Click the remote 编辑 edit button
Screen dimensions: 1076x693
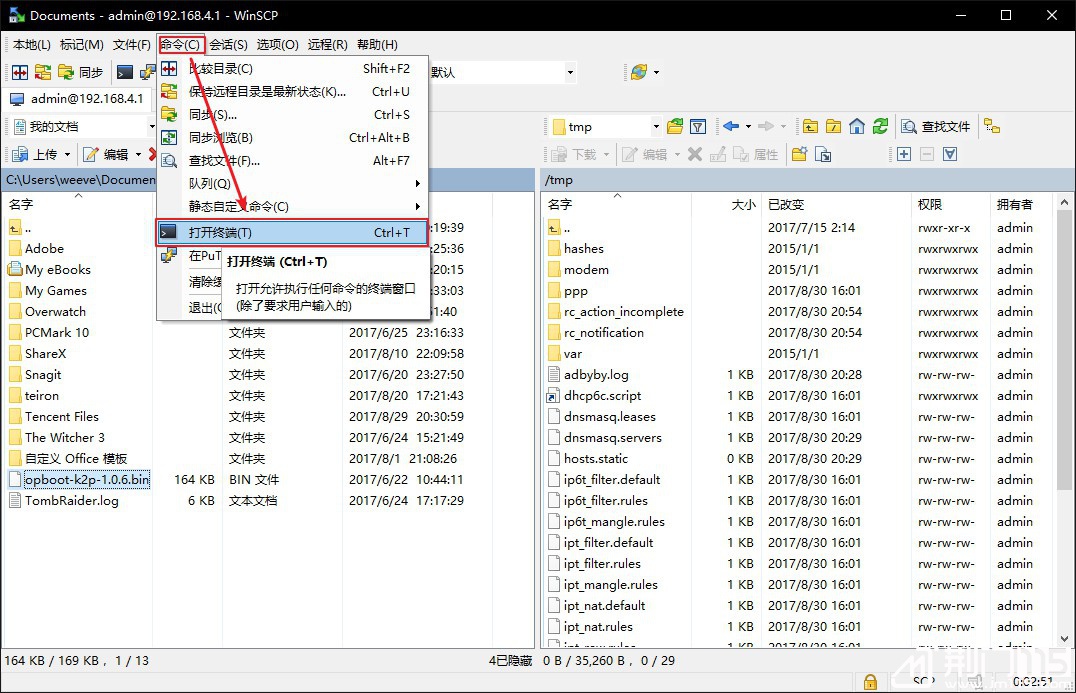[x=645, y=154]
